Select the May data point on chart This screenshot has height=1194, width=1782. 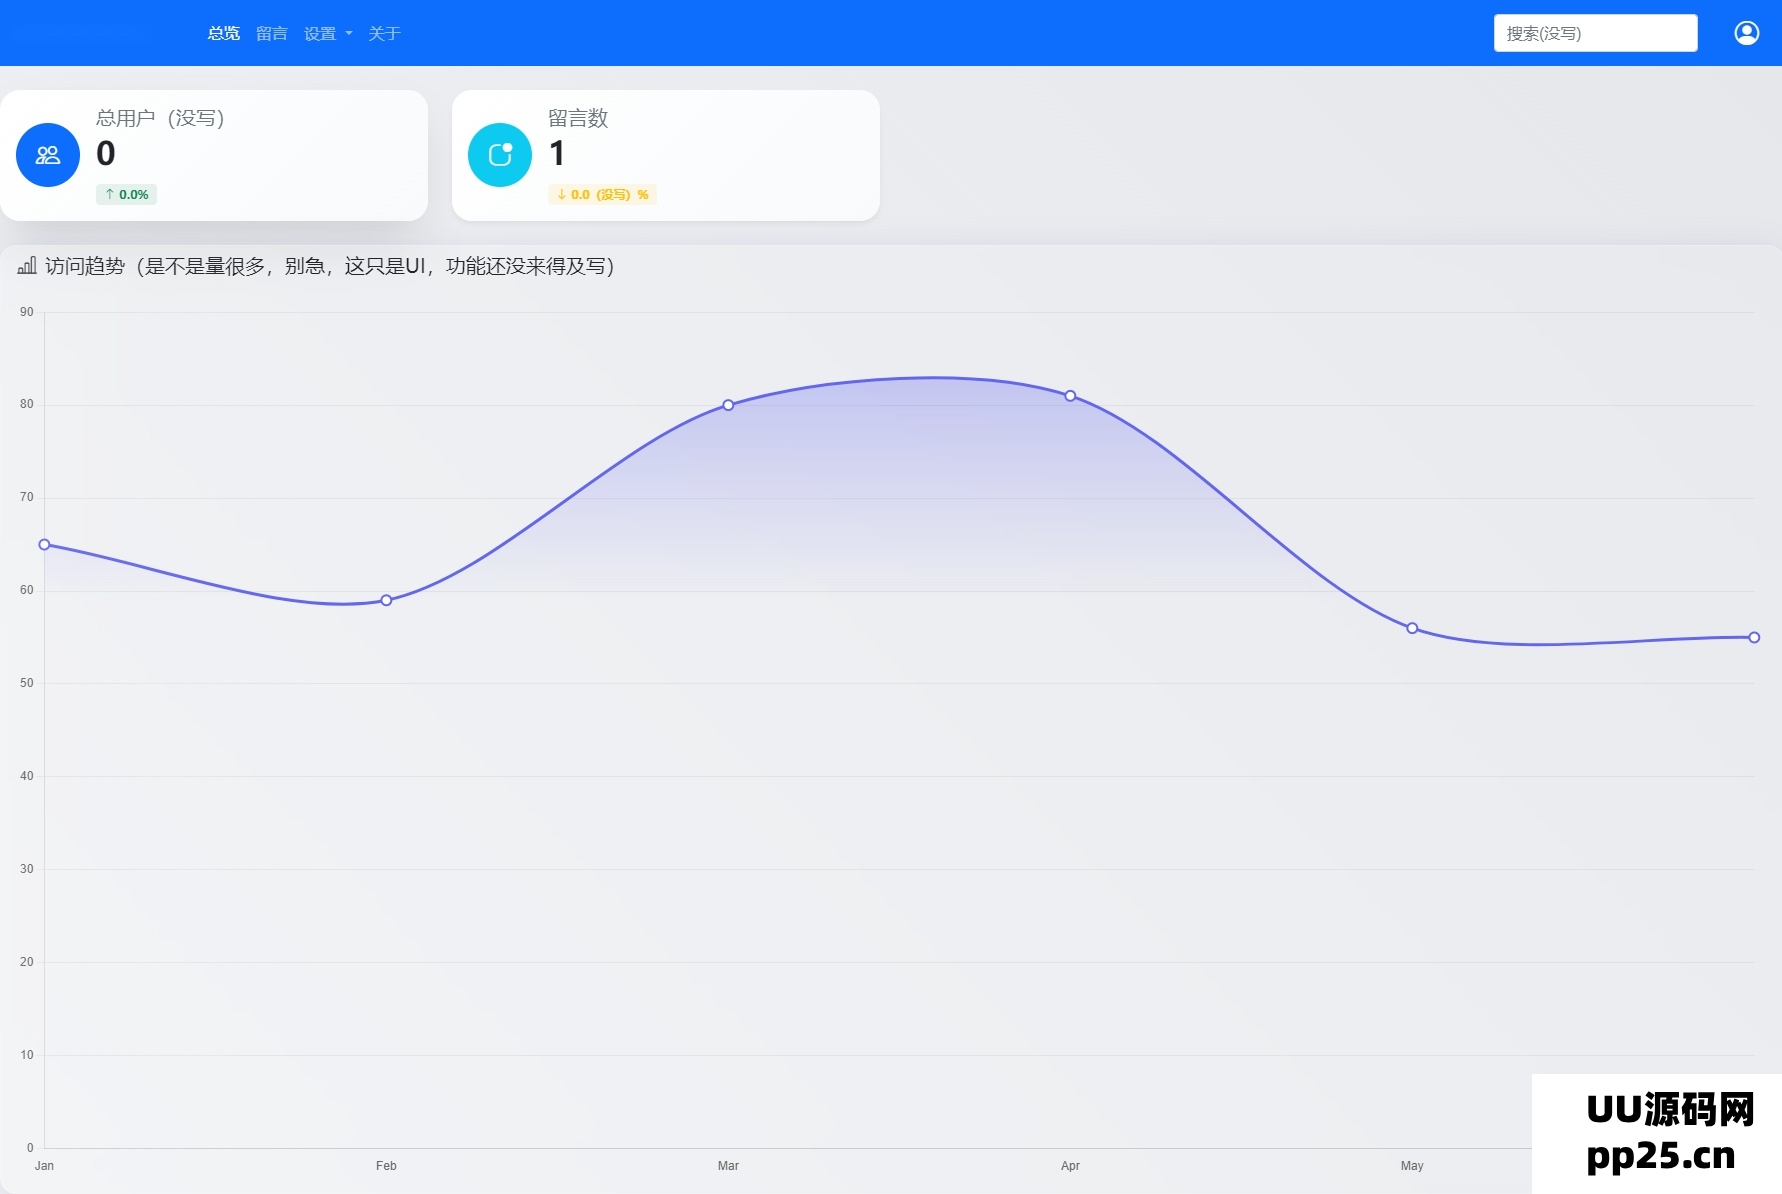coord(1412,629)
